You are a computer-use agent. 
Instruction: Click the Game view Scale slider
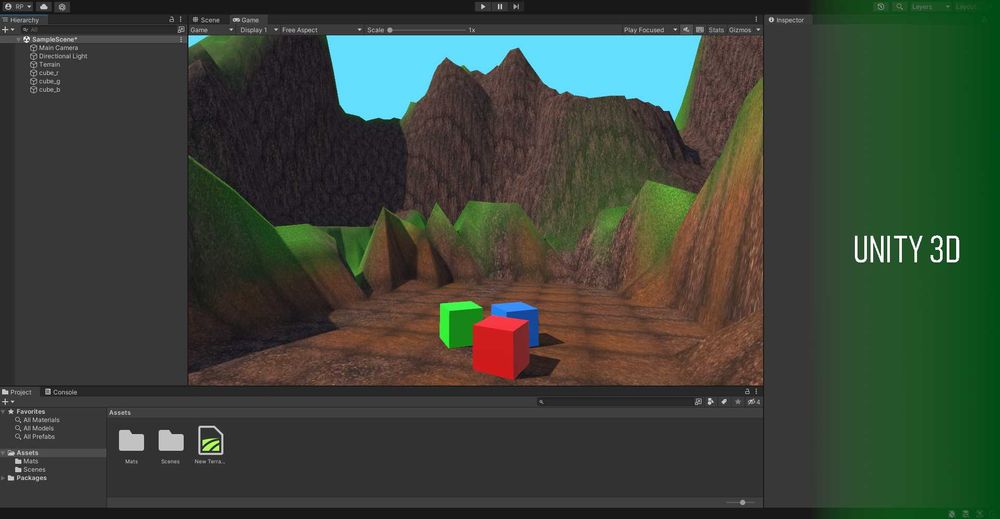[x=427, y=30]
